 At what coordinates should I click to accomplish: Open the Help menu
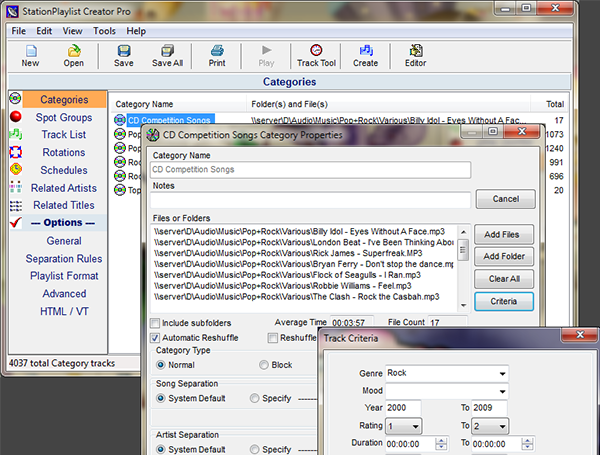136,31
